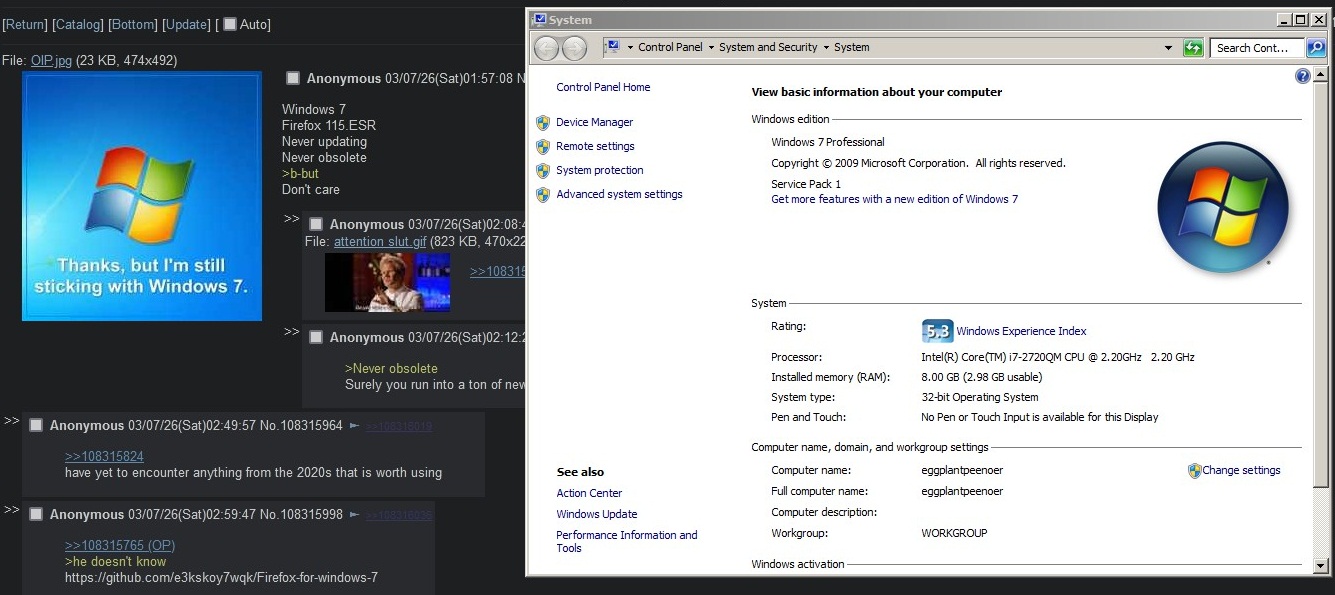1335x595 pixels.
Task: Click the forward navigation arrow in System window
Action: click(574, 48)
